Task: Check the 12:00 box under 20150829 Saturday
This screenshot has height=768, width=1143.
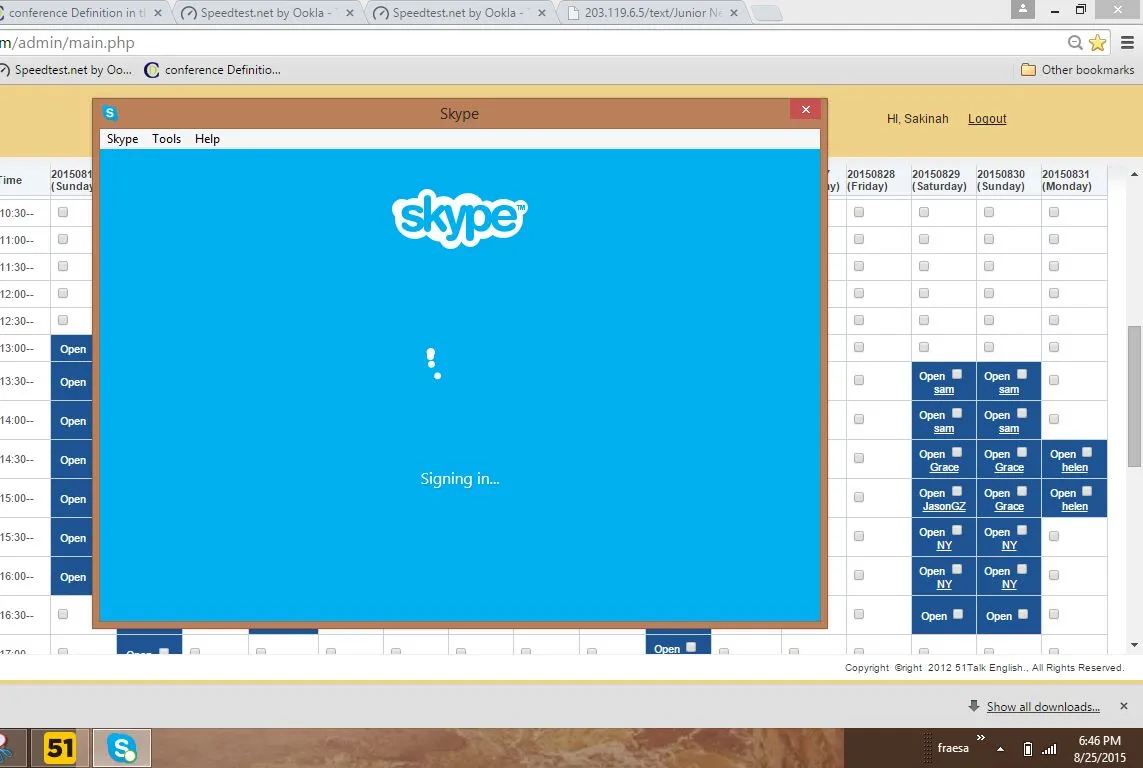Action: pos(924,294)
